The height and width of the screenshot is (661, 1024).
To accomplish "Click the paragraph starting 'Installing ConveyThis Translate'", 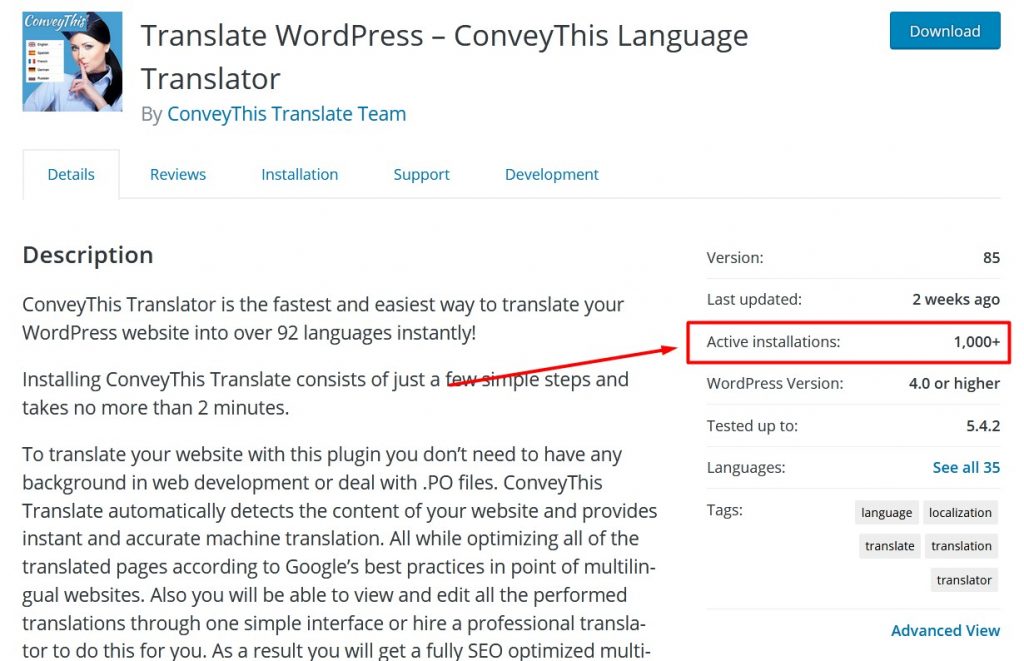I will 325,393.
